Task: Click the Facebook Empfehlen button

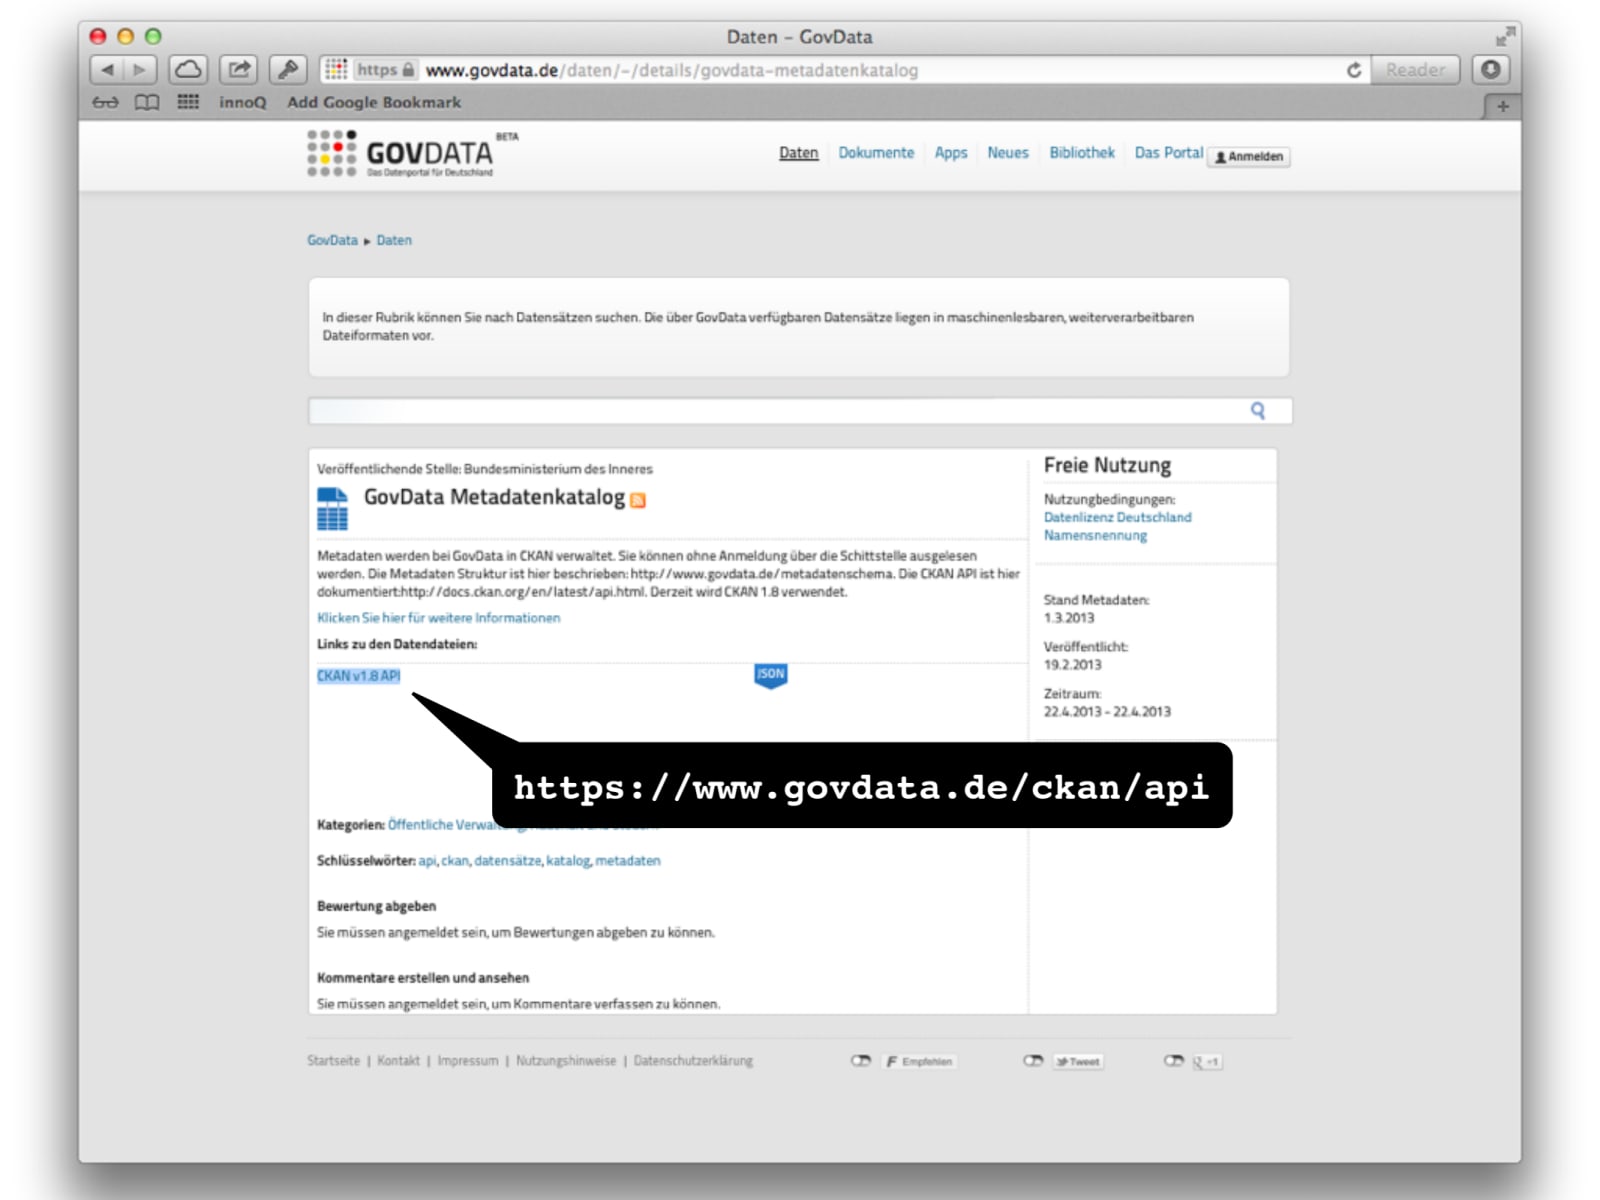Action: click(919, 1062)
